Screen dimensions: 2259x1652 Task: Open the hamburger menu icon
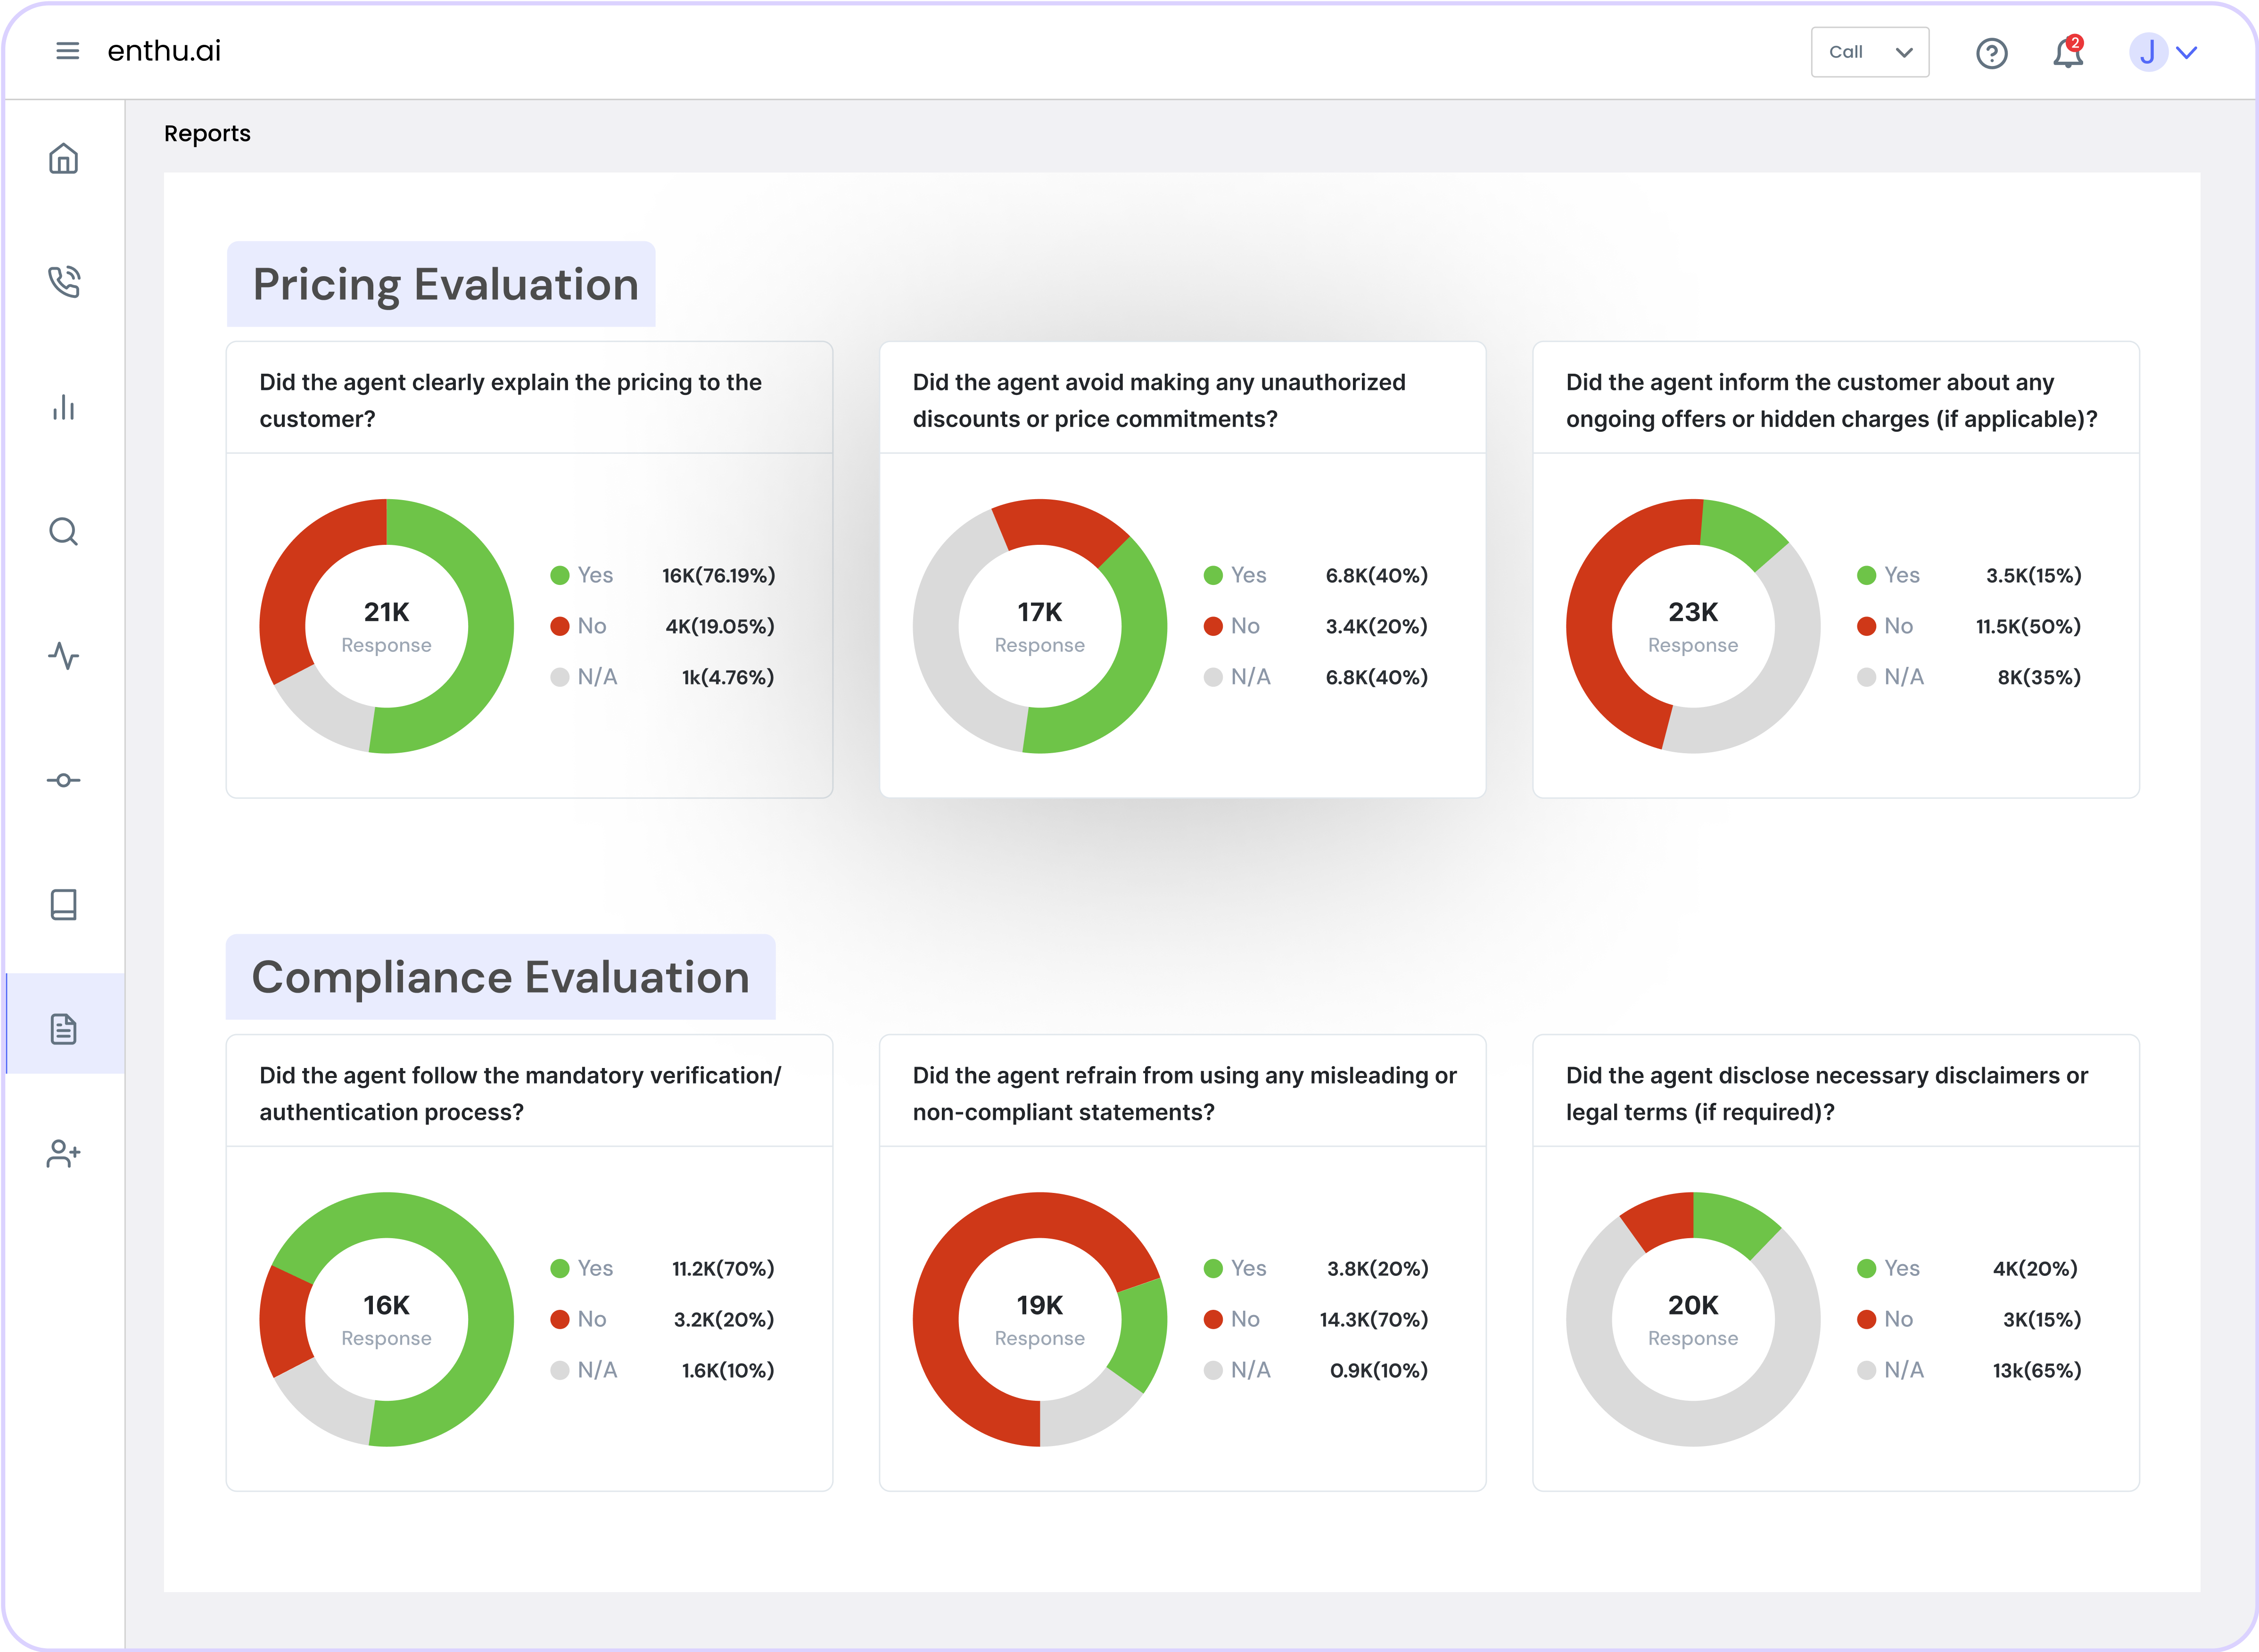click(67, 51)
